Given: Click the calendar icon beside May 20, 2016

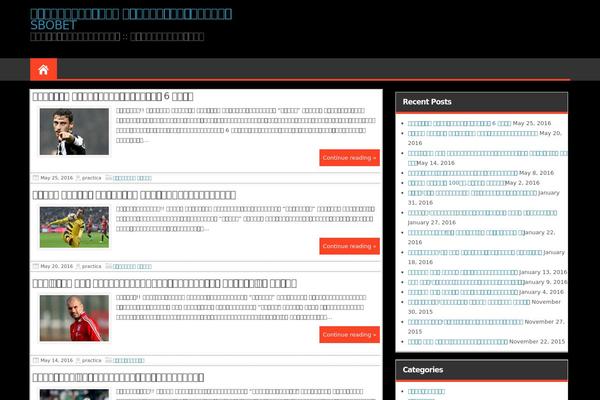Looking at the screenshot, I should 36,266.
